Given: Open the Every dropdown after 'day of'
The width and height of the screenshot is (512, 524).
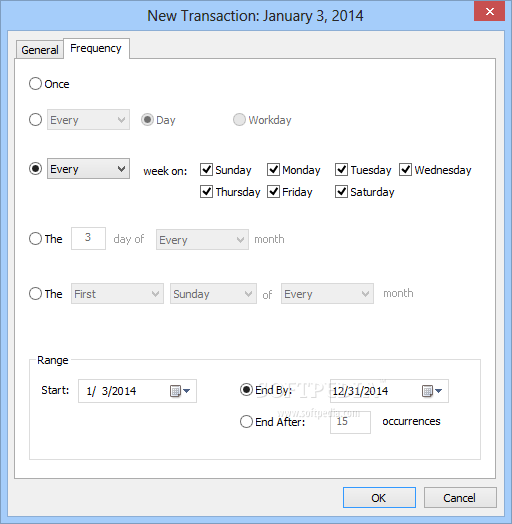Looking at the screenshot, I should [x=202, y=239].
